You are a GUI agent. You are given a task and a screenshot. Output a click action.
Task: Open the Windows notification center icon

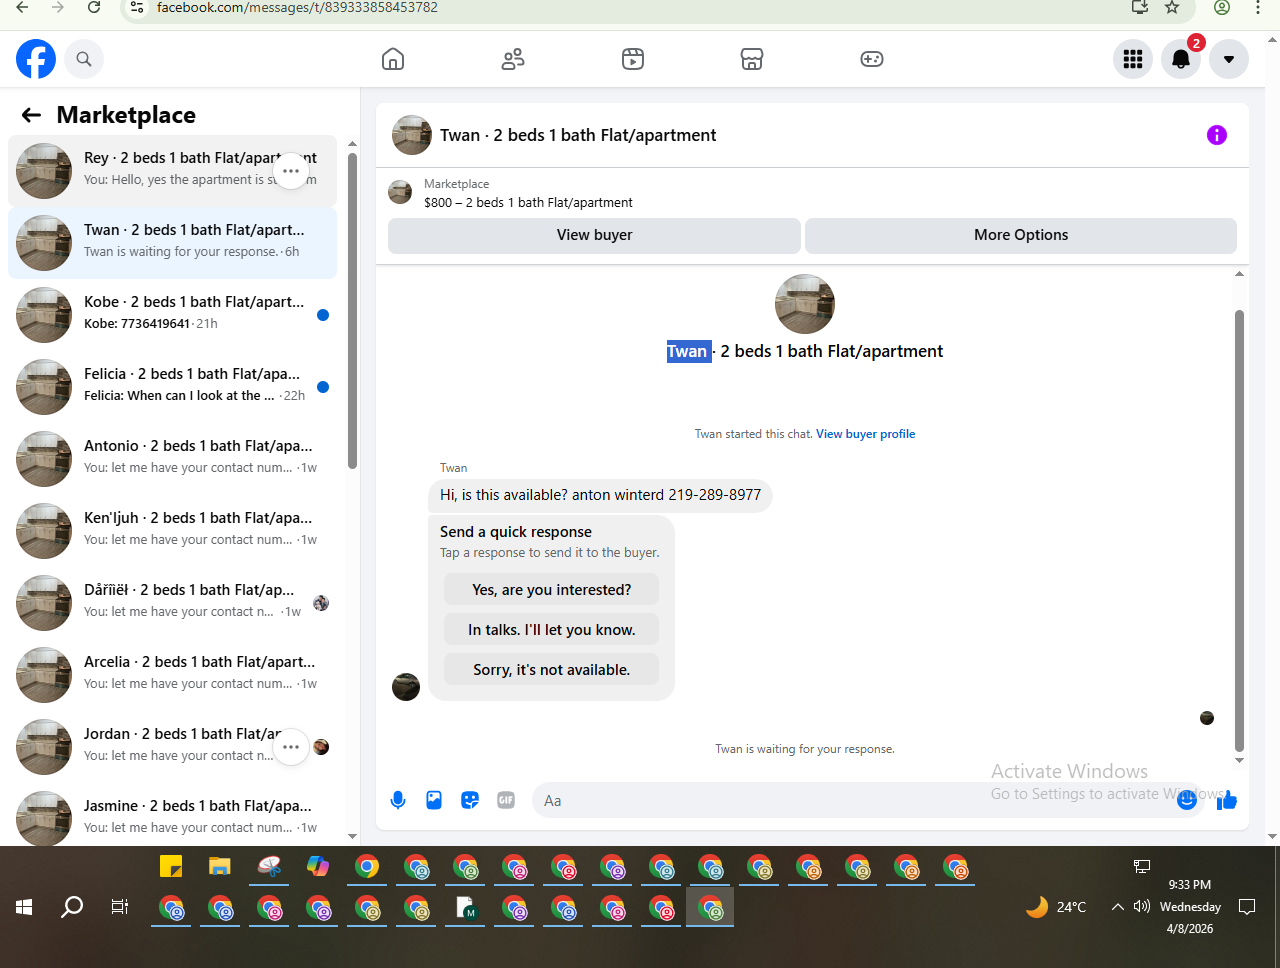pos(1247,907)
